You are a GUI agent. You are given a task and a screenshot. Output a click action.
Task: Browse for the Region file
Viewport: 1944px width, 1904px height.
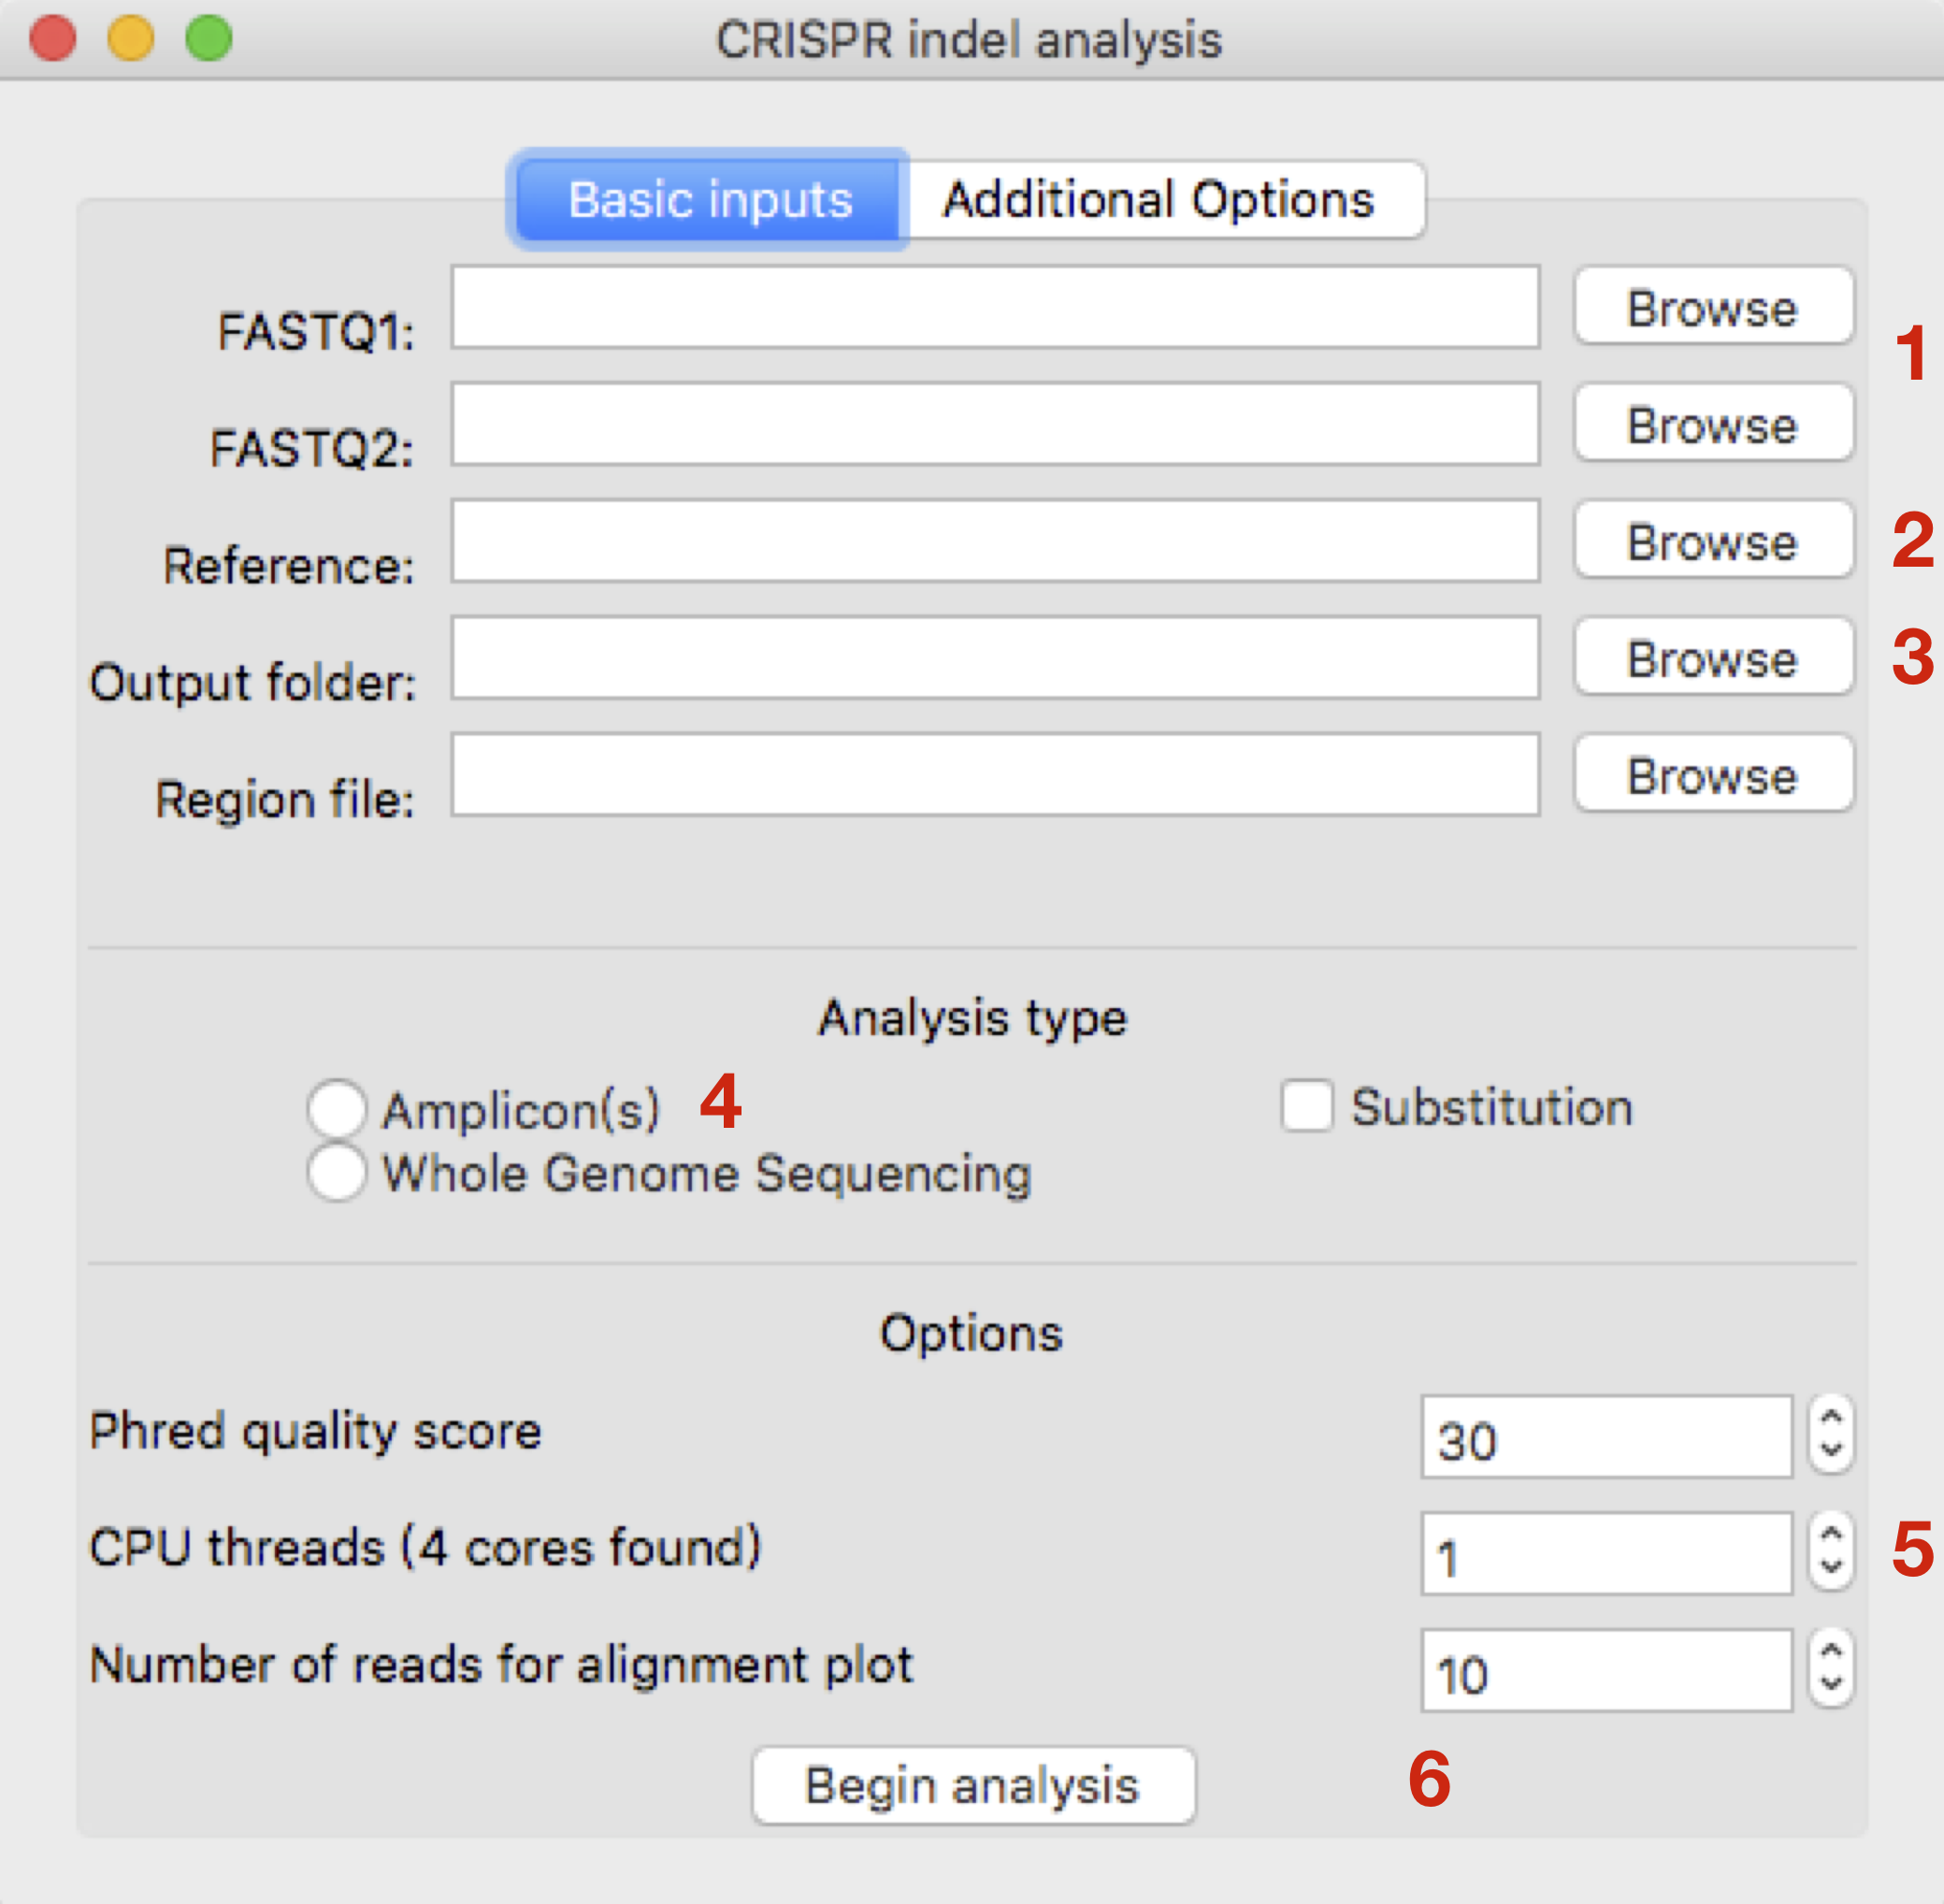coord(1712,775)
